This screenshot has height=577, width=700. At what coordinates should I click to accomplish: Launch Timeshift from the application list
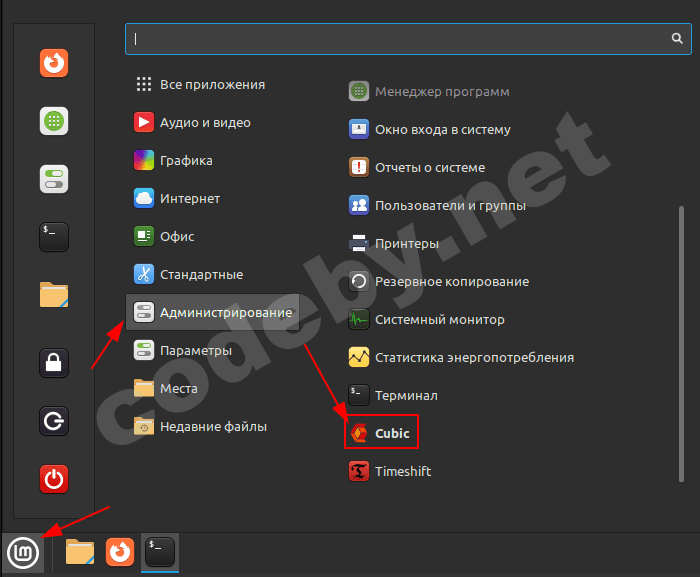[x=390, y=471]
